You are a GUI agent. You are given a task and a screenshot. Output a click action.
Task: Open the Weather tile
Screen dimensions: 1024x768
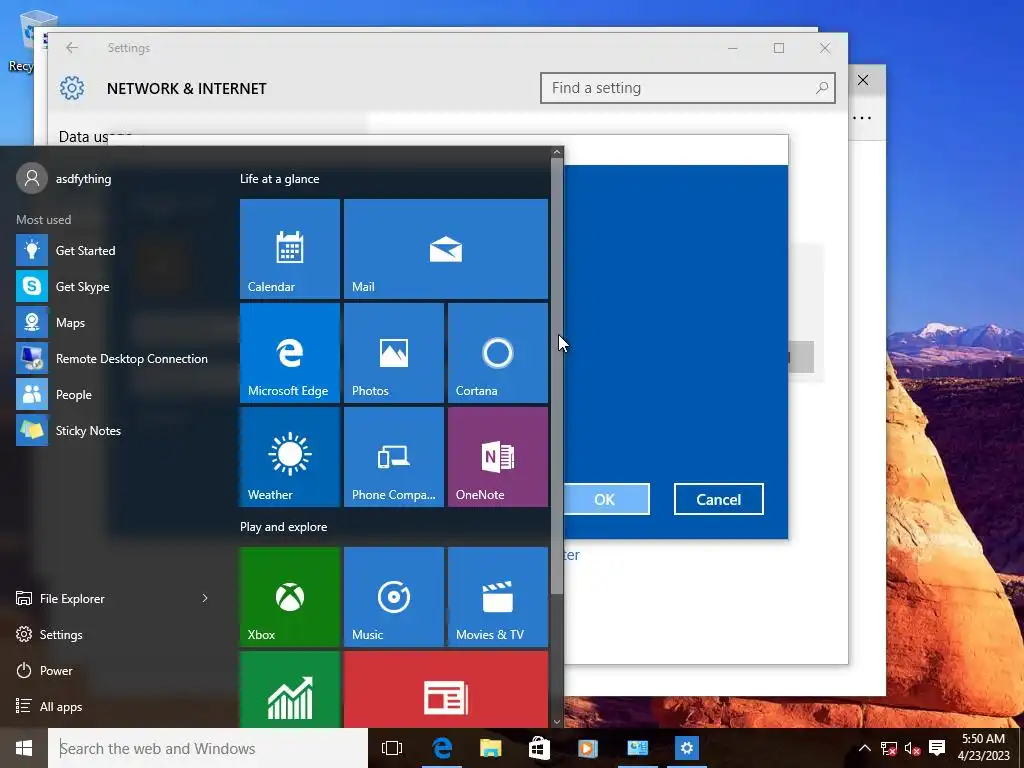click(x=290, y=456)
